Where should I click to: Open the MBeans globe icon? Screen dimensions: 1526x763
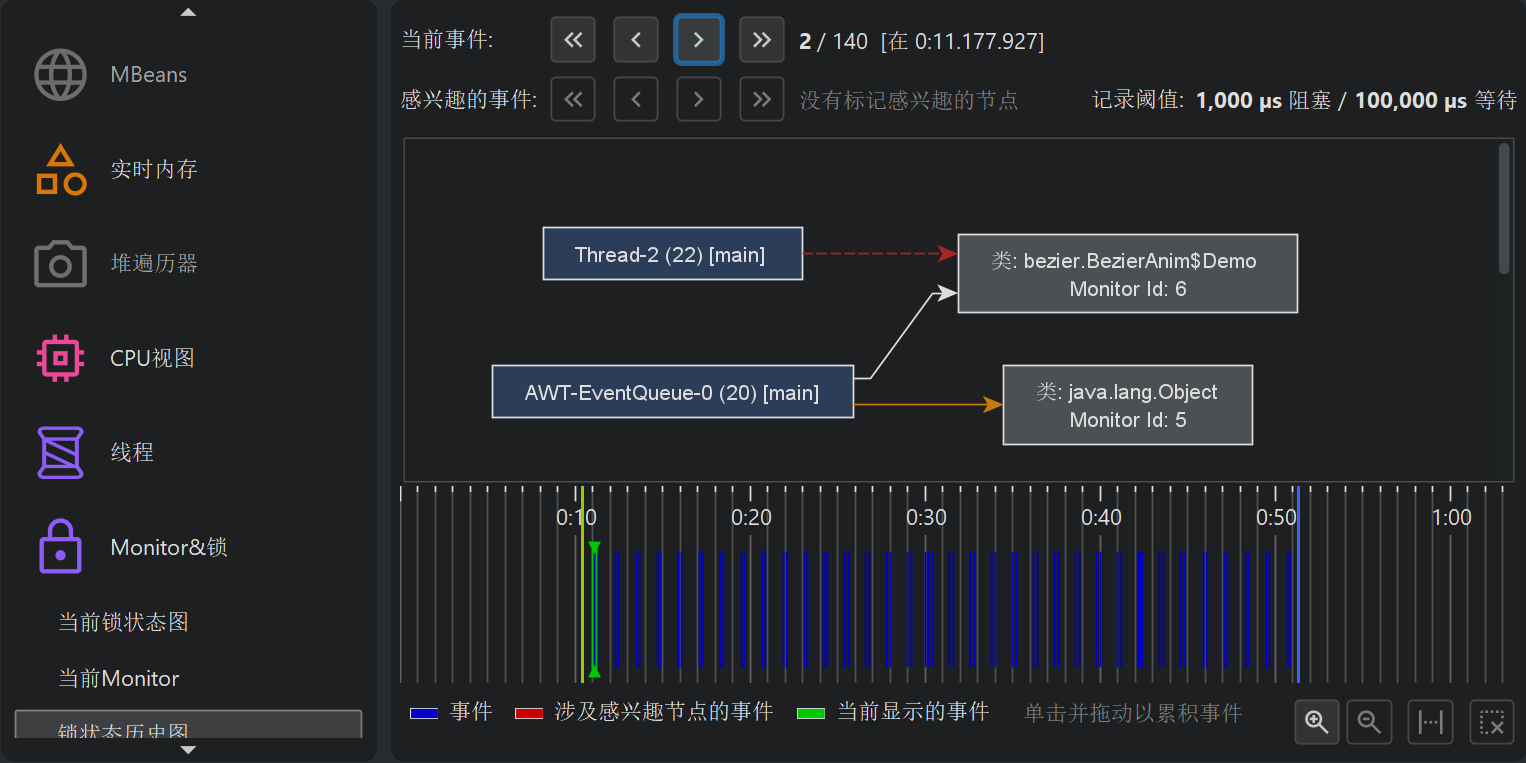60,75
